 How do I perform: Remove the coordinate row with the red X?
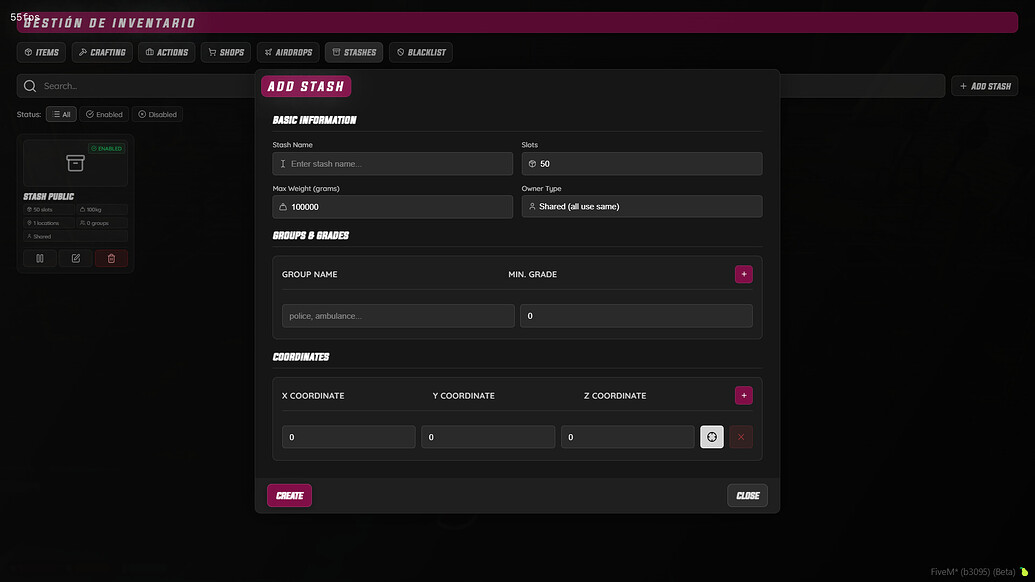743,436
